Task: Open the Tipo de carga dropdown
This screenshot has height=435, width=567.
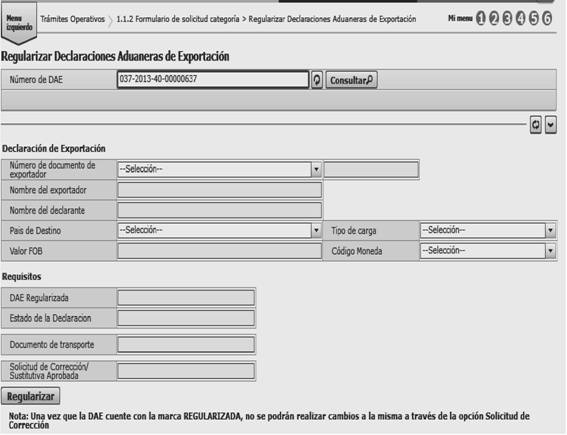Action: tap(487, 230)
